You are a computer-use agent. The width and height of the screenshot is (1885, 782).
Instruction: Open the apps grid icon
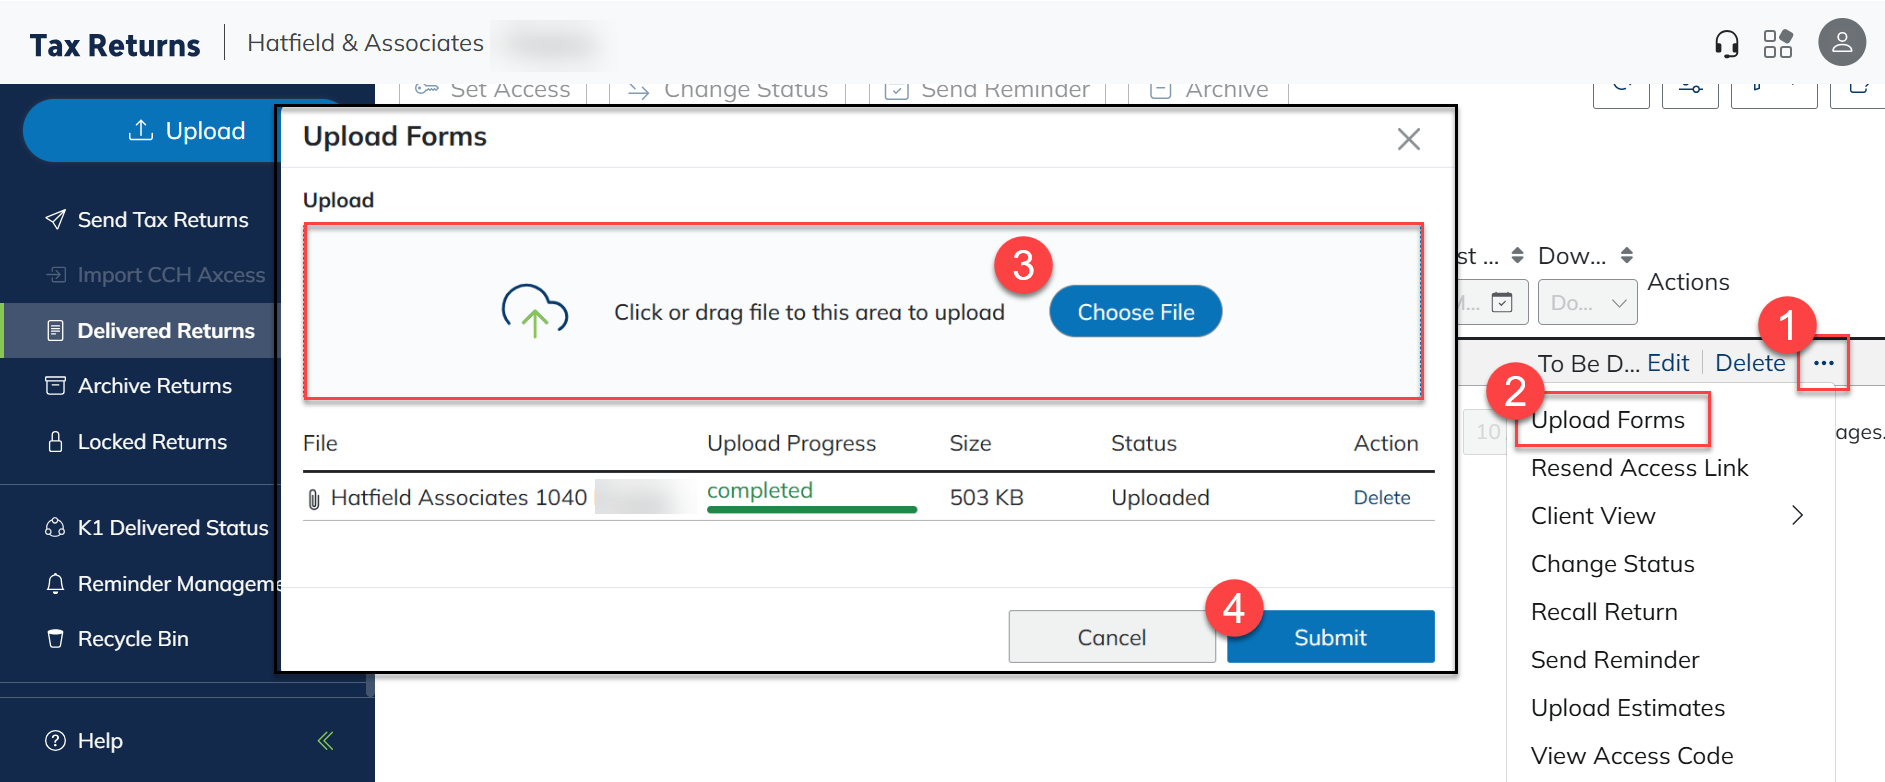pyautogui.click(x=1778, y=44)
